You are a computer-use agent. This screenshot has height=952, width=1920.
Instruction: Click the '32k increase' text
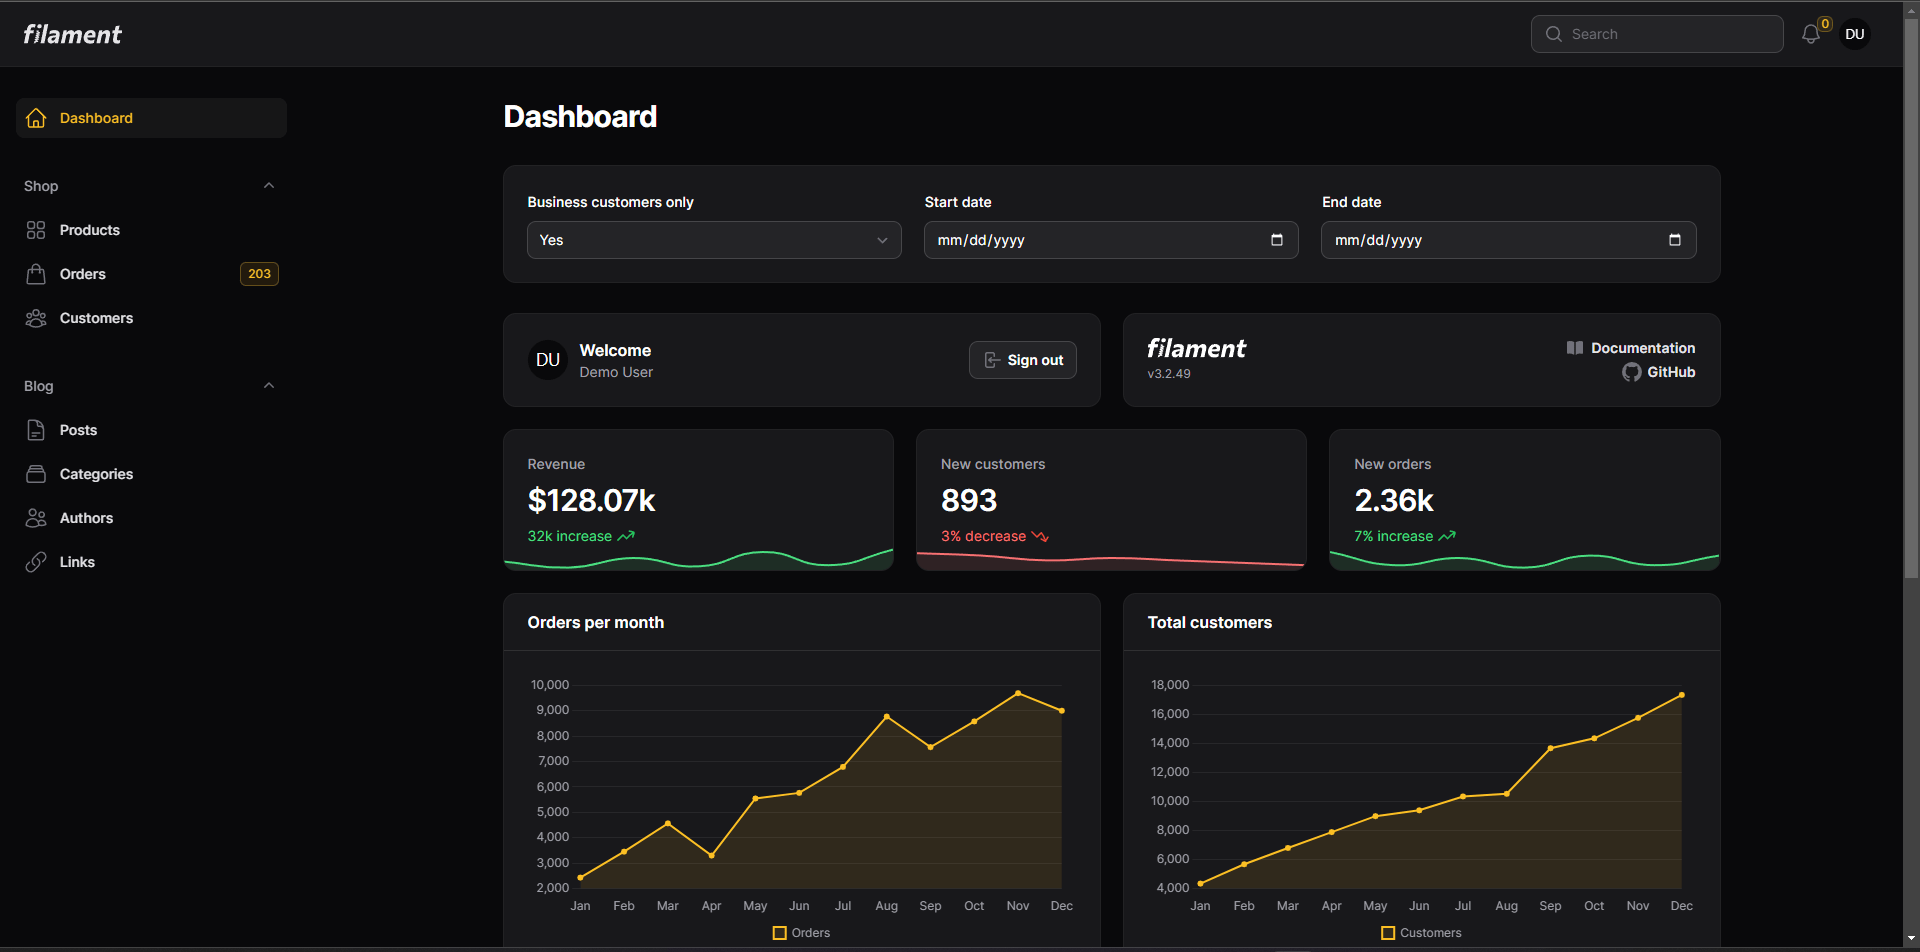tap(570, 536)
